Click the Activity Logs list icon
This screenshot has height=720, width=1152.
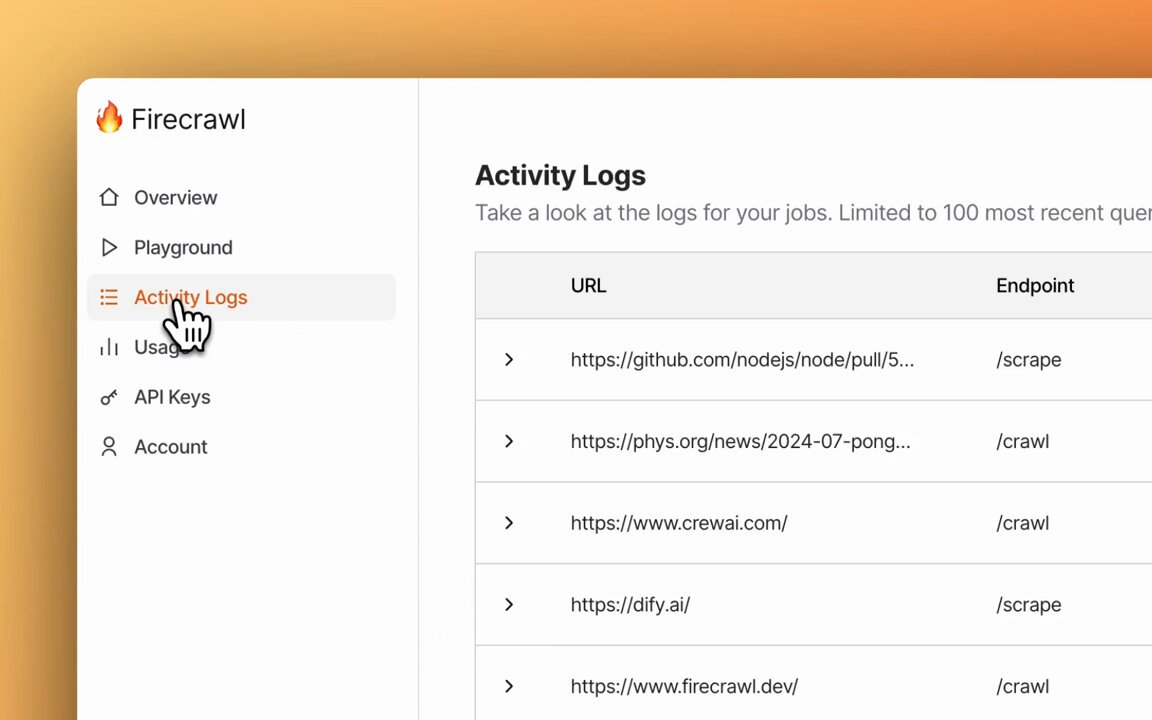(x=109, y=297)
